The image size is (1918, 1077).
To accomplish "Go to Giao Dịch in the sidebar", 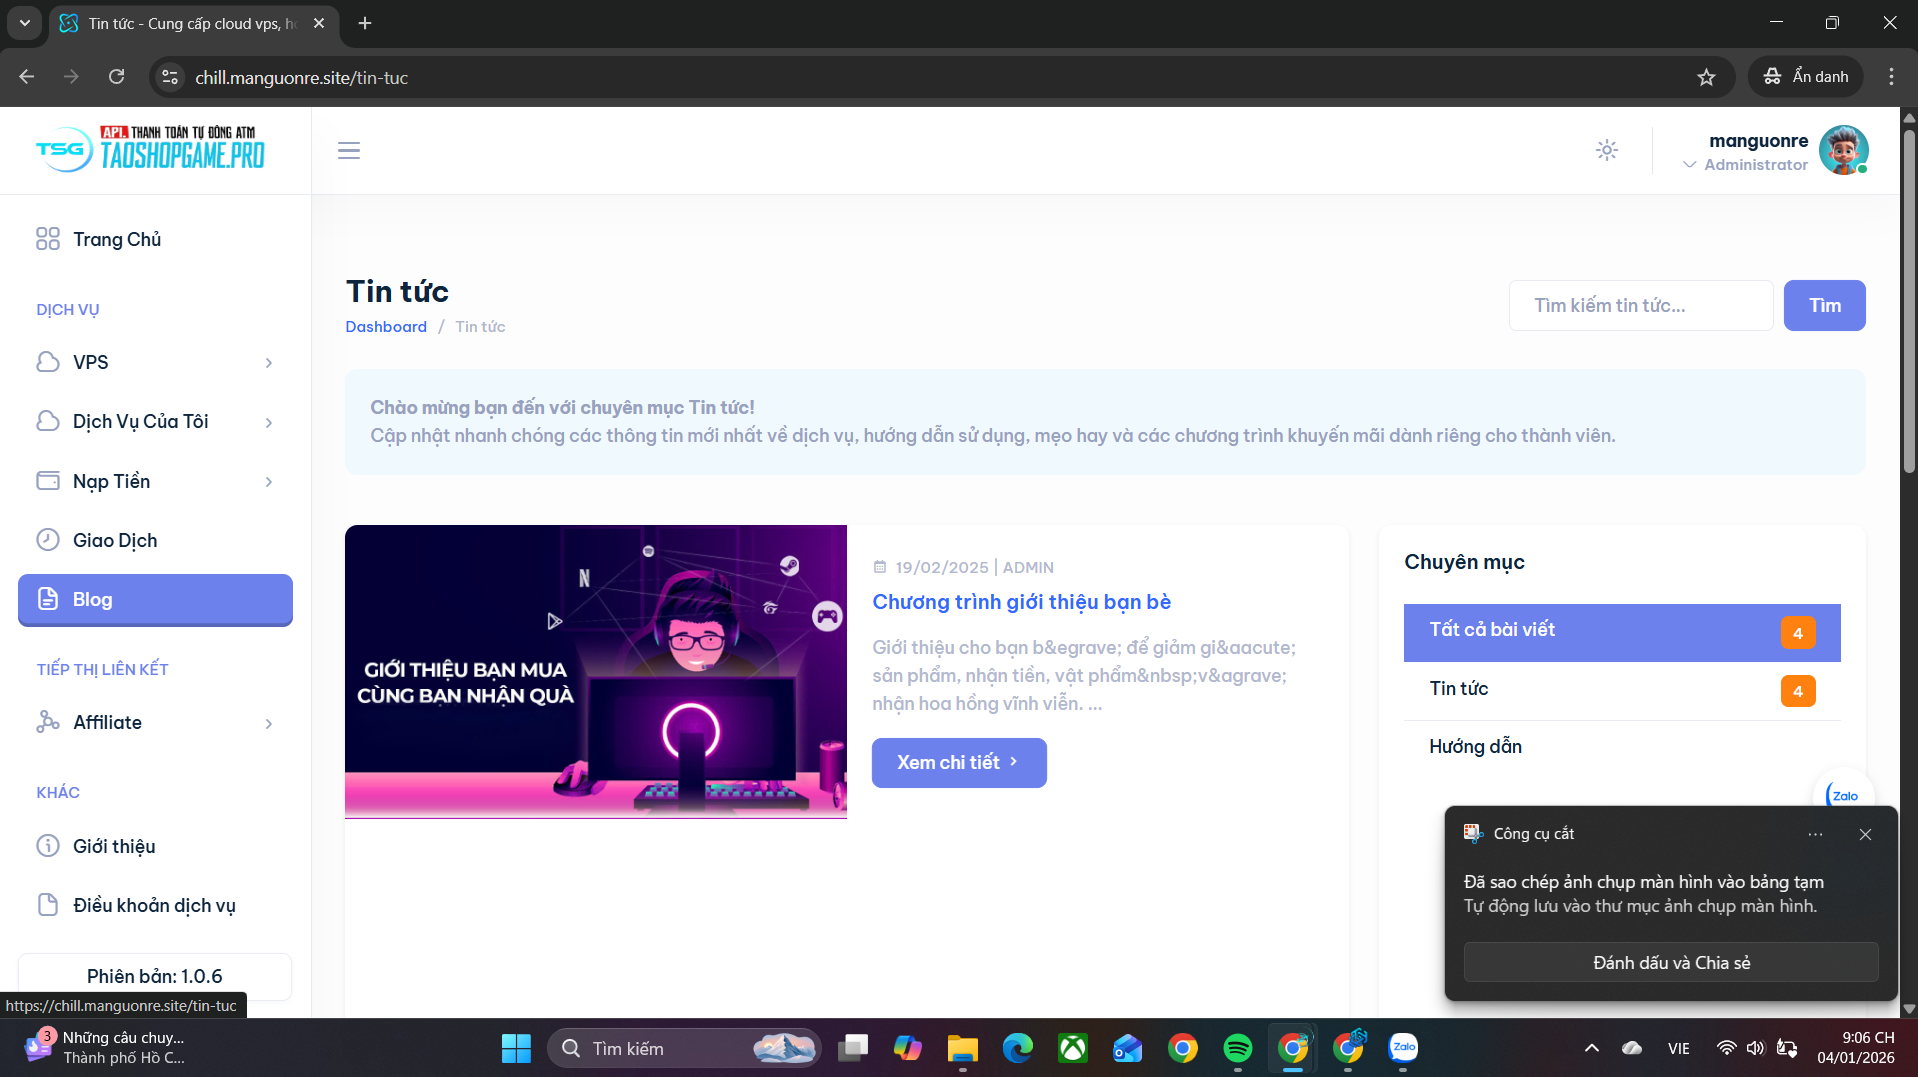I will 115,540.
